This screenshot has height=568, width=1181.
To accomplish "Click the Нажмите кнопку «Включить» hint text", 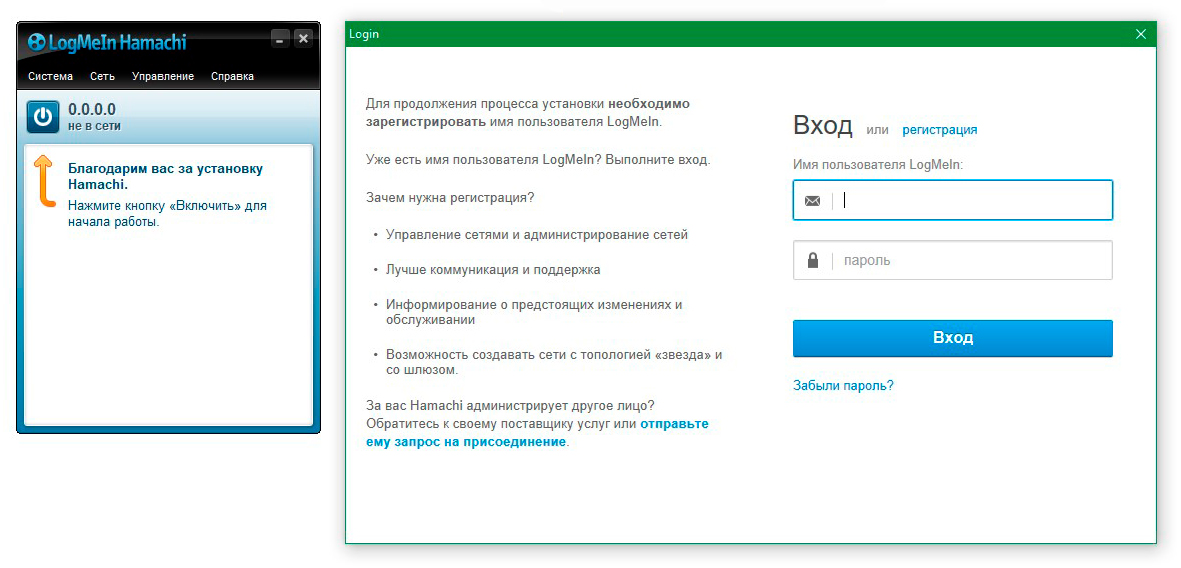I will [167, 214].
